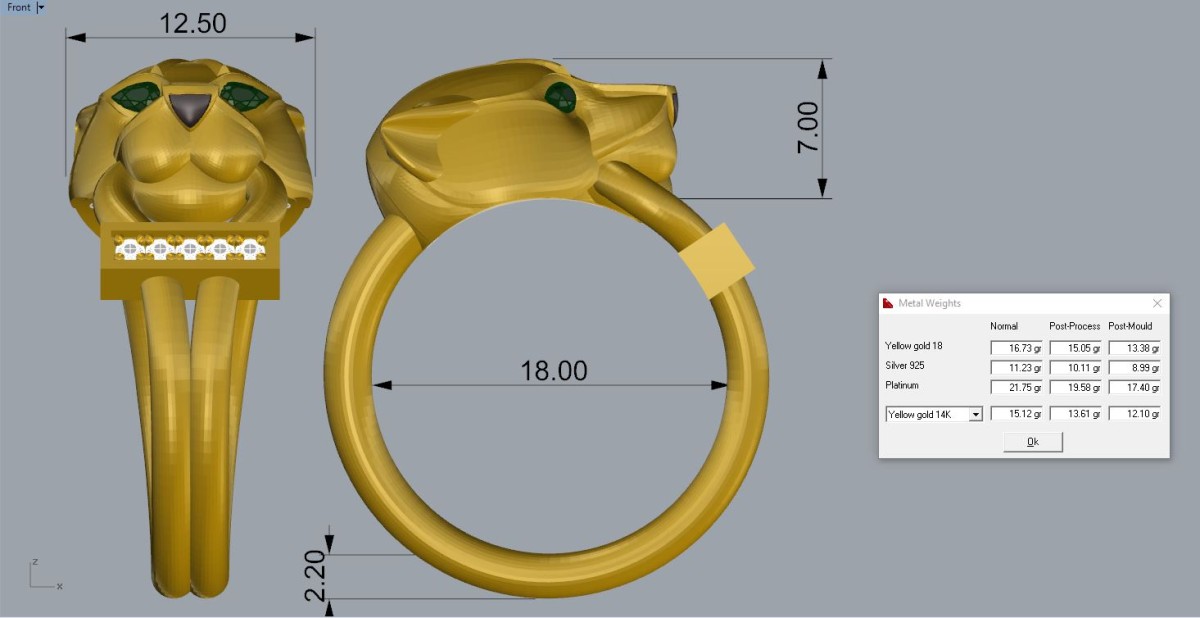The height and width of the screenshot is (618, 1200).
Task: Select the Silver 925 Normal 11.23 gr field
Action: point(1016,367)
